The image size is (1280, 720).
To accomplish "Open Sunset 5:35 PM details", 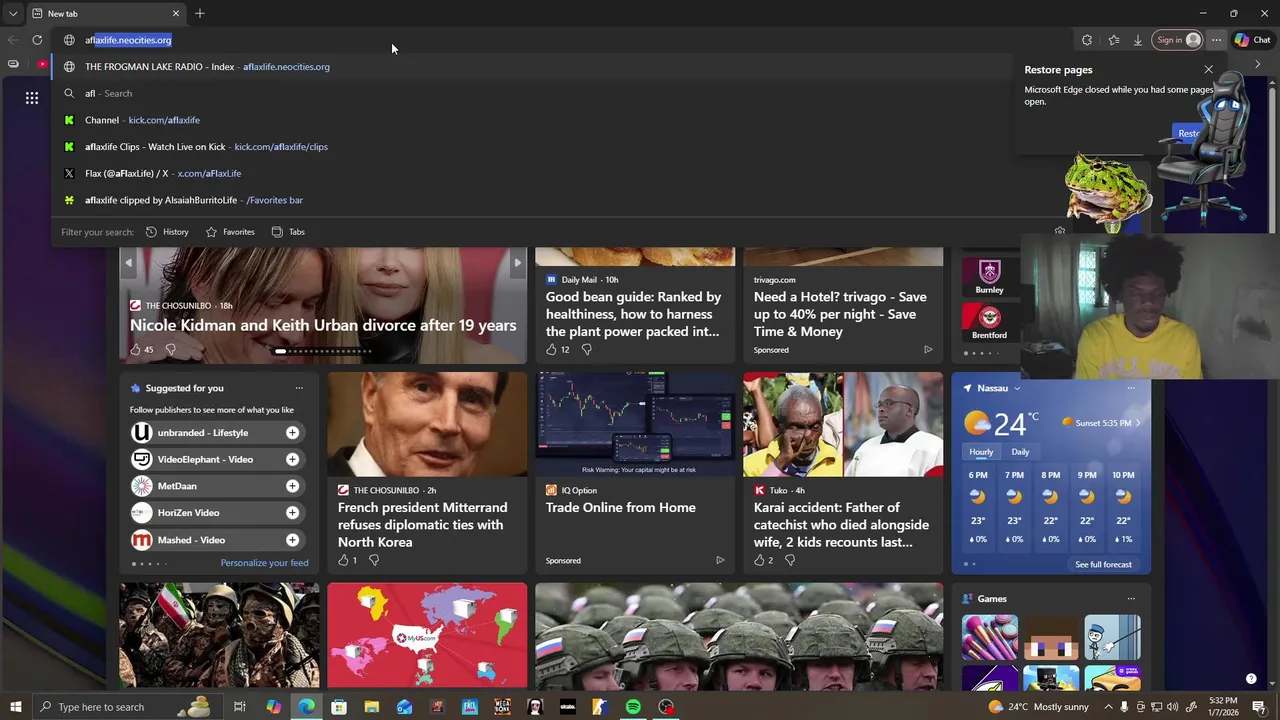I will click(x=1100, y=423).
